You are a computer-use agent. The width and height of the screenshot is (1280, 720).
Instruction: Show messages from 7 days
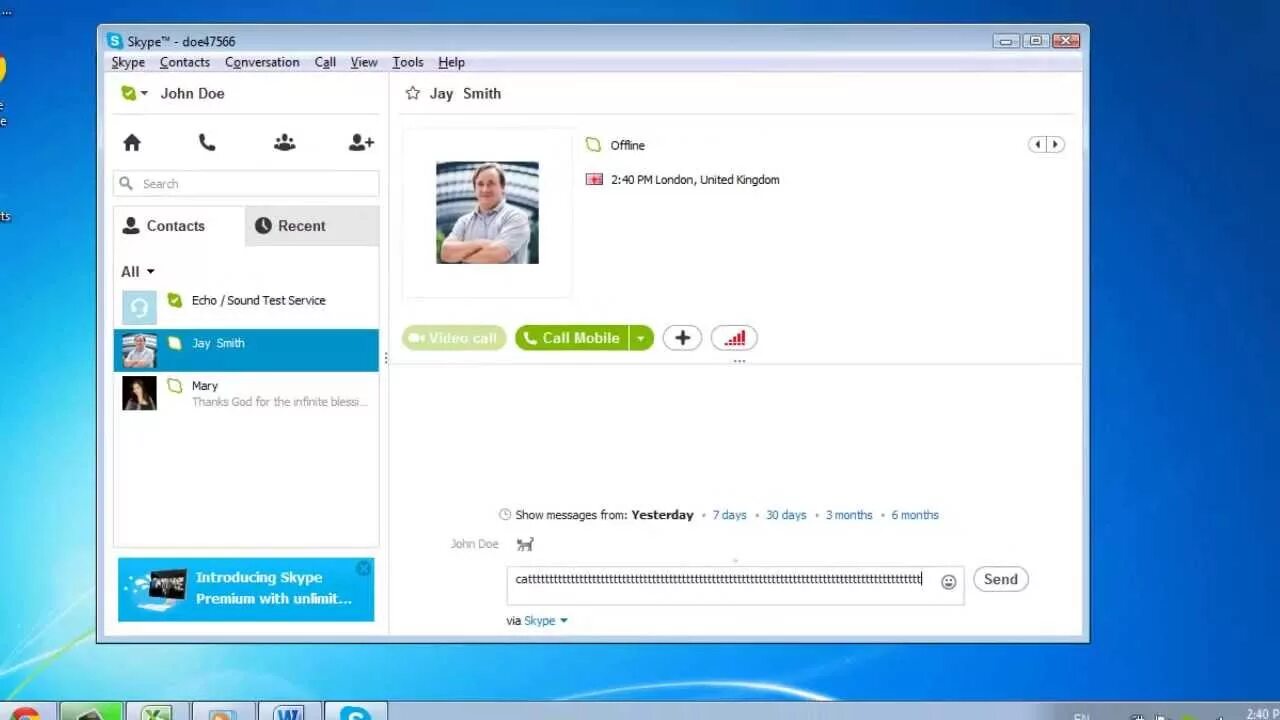tap(729, 515)
